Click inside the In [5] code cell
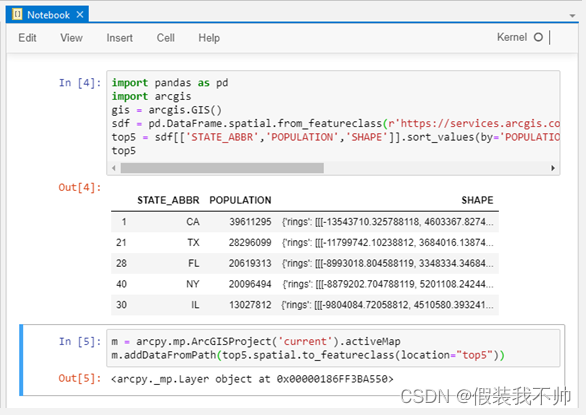586x415 pixels. coord(333,348)
